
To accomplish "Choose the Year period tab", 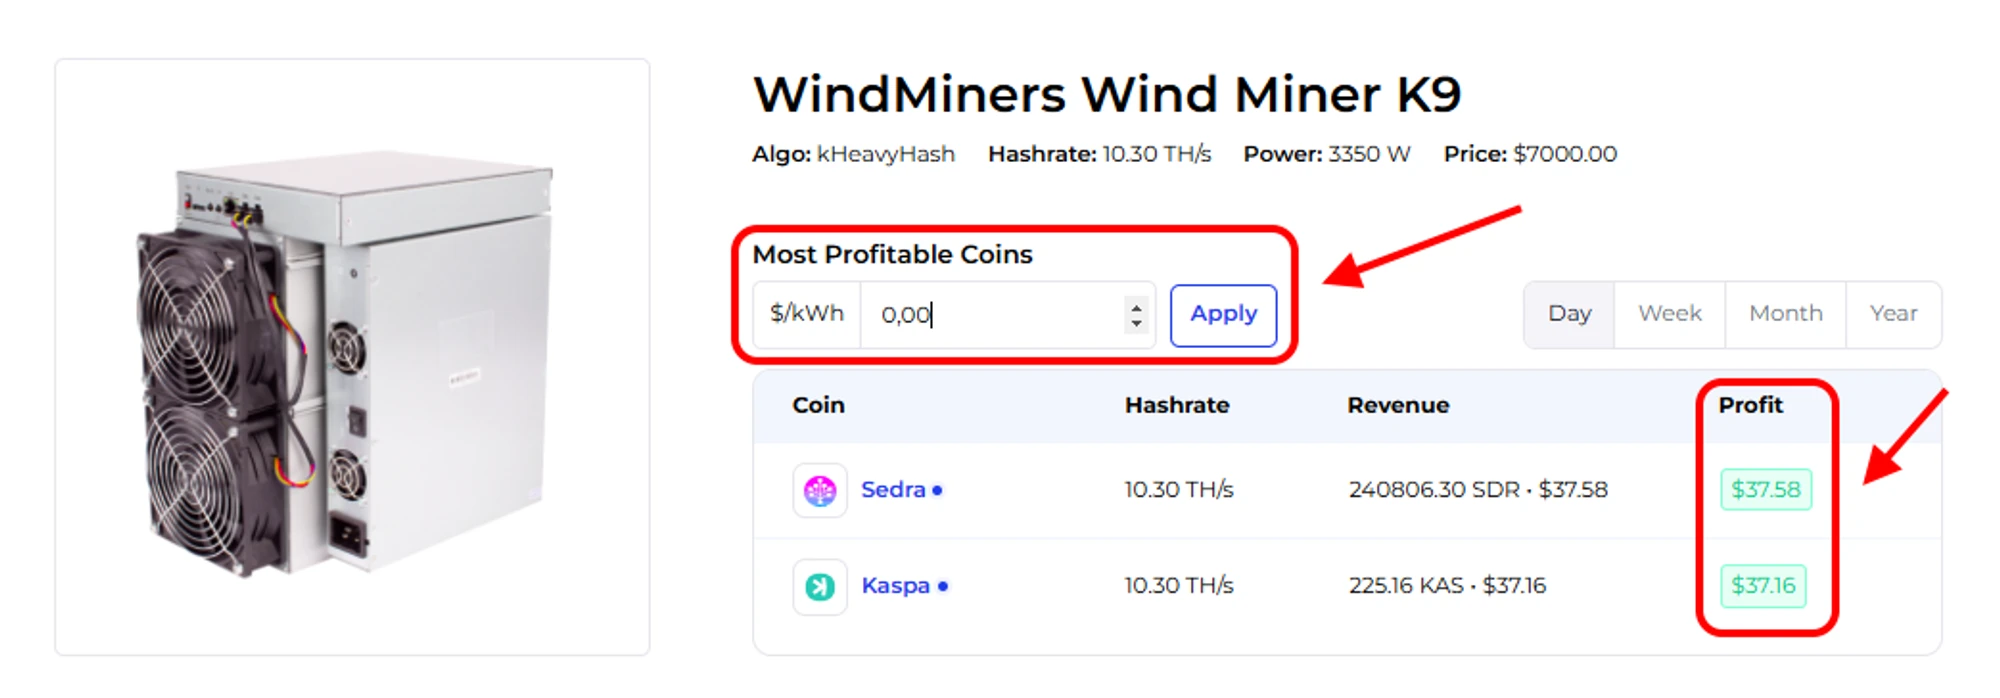I will click(1893, 314).
